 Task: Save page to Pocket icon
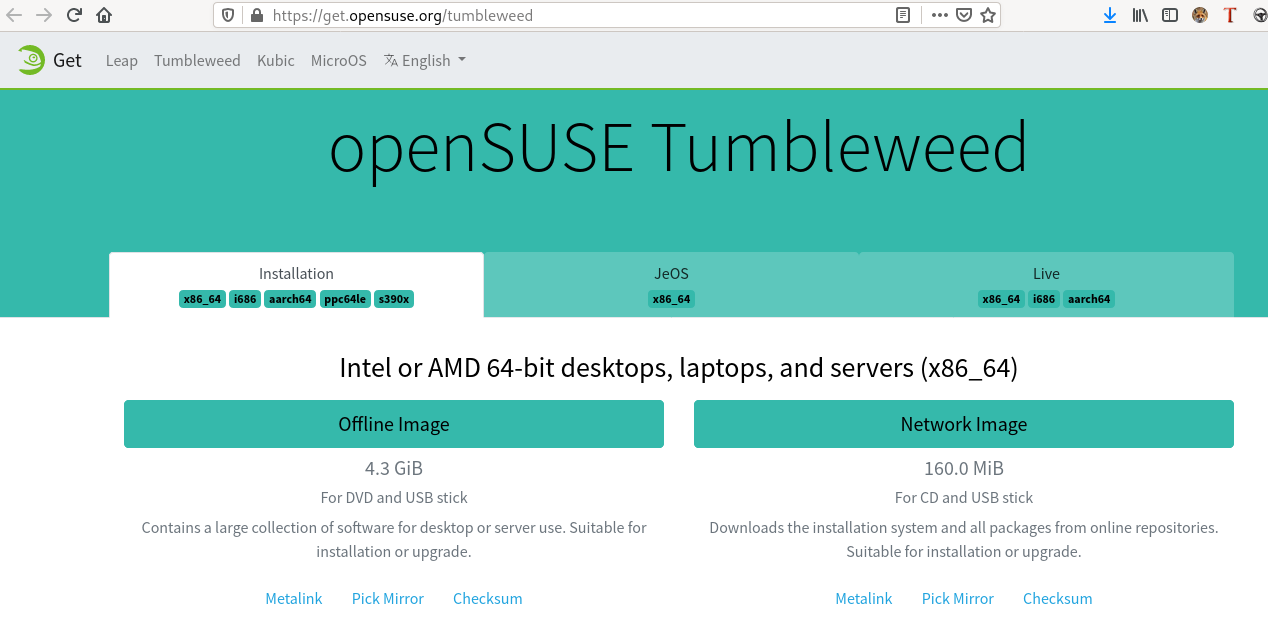click(x=964, y=15)
